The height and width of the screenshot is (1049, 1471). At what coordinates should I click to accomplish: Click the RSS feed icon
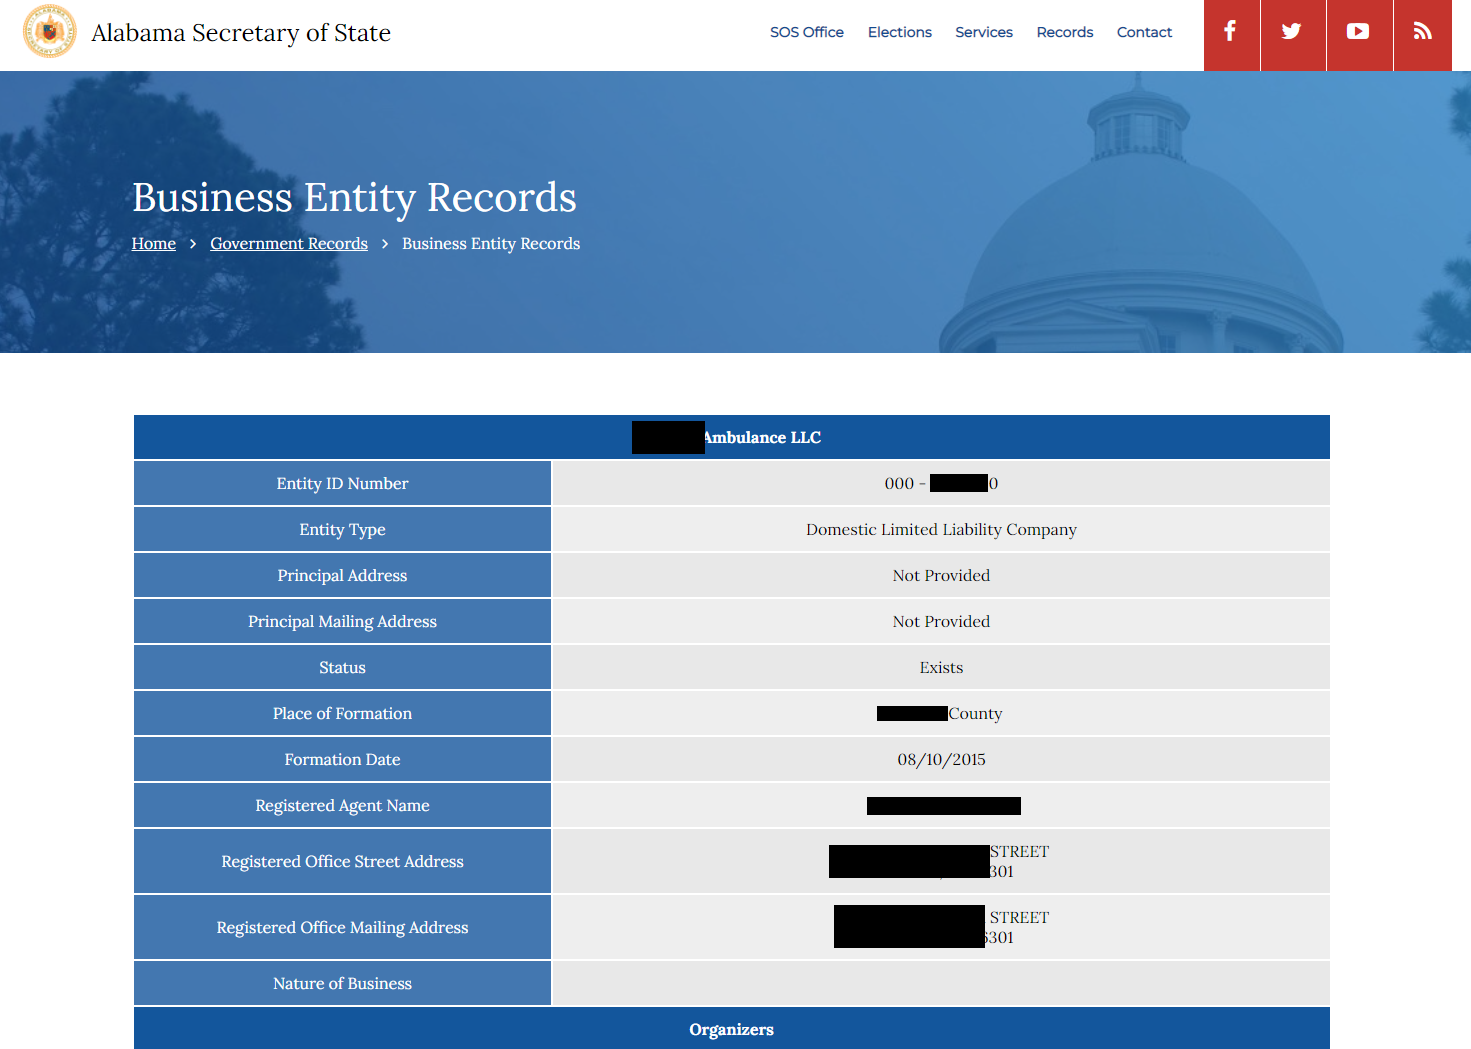(x=1422, y=32)
